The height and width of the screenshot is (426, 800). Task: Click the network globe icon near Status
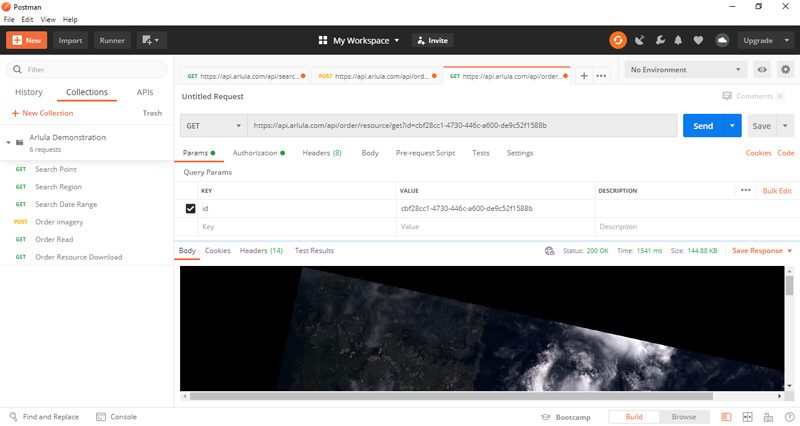(549, 250)
